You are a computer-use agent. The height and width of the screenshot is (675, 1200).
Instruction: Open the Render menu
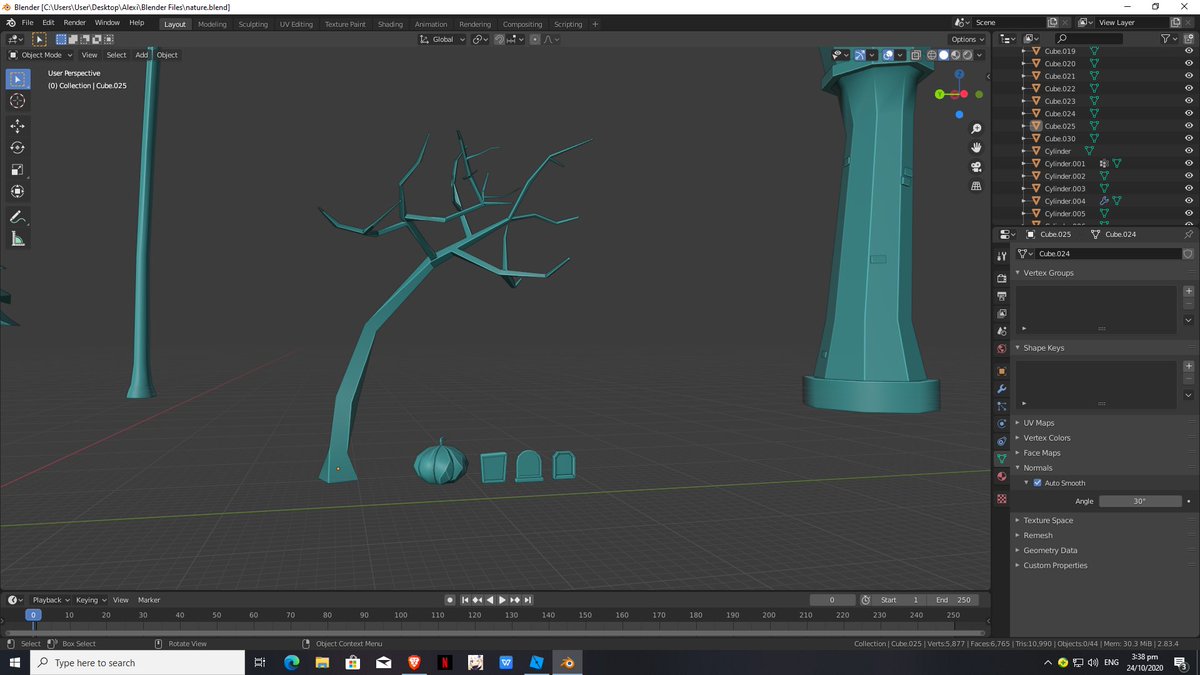pyautogui.click(x=74, y=22)
